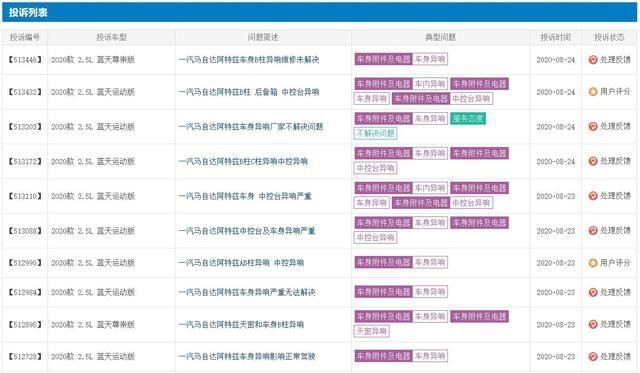Open complaint 一汽马自达阿特兹天窗和车身B柱异响
The height and width of the screenshot is (373, 640).
(x=241, y=324)
